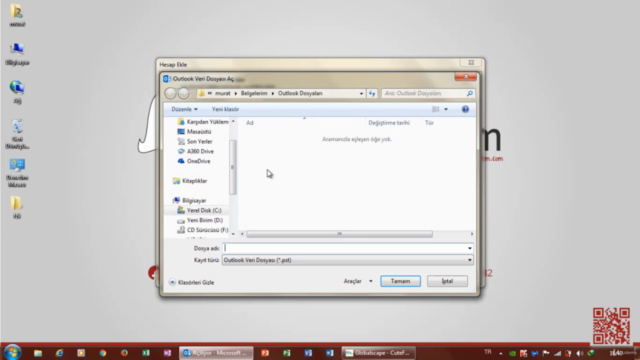640x360 pixels.
Task: Sort by the Tür column header
Action: click(x=429, y=122)
